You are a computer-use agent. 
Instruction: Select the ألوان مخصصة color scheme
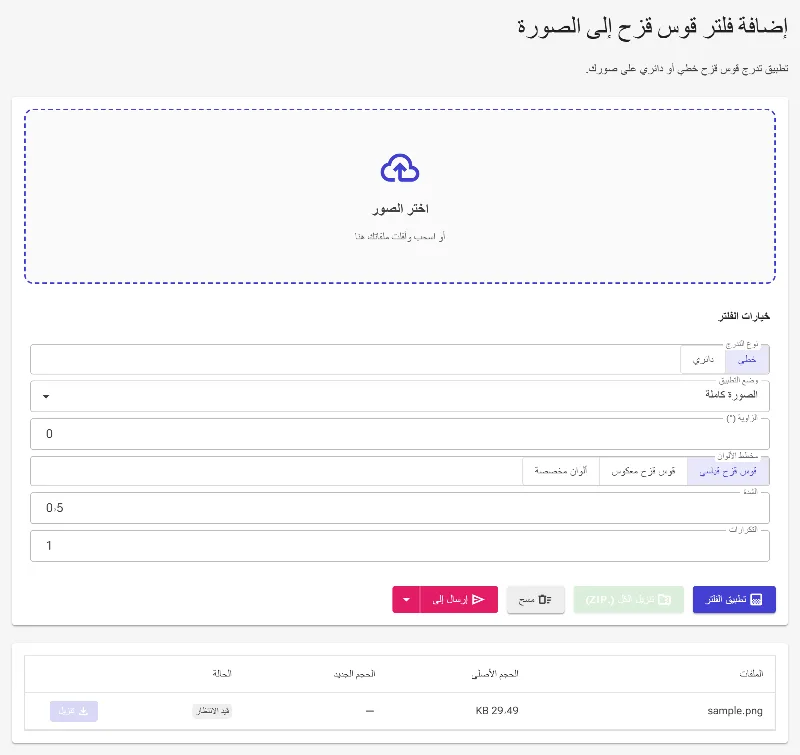[x=561, y=471]
